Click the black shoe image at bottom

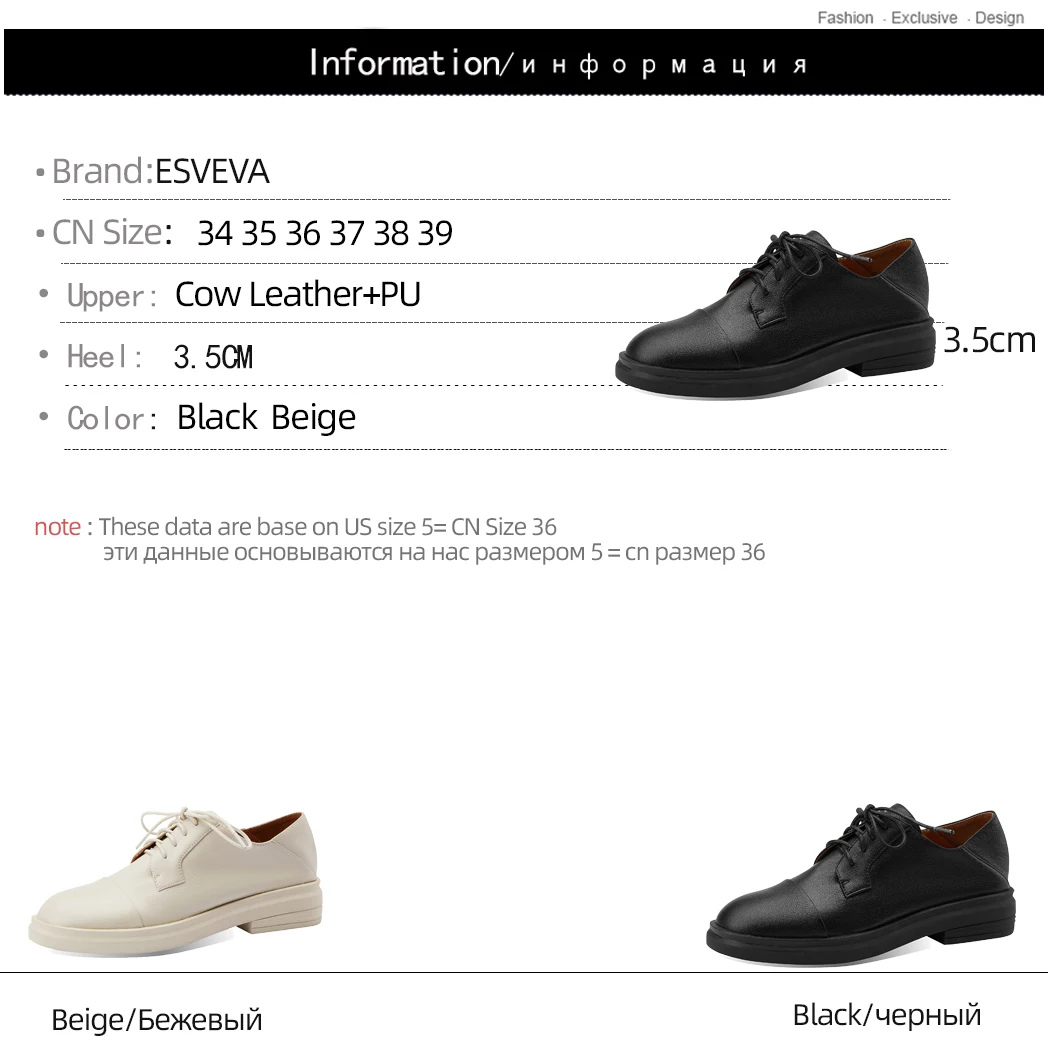click(x=862, y=883)
